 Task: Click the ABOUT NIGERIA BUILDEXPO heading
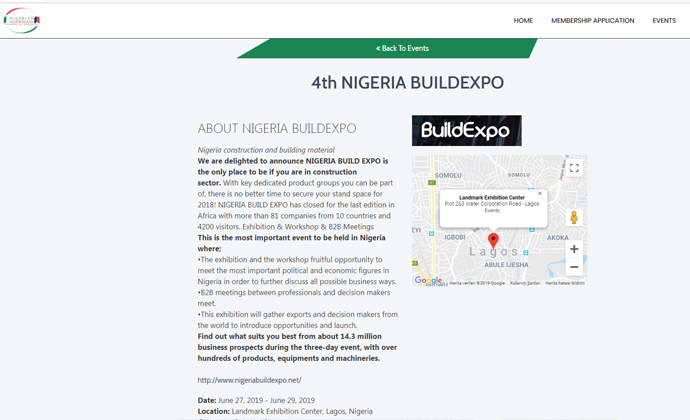point(277,129)
